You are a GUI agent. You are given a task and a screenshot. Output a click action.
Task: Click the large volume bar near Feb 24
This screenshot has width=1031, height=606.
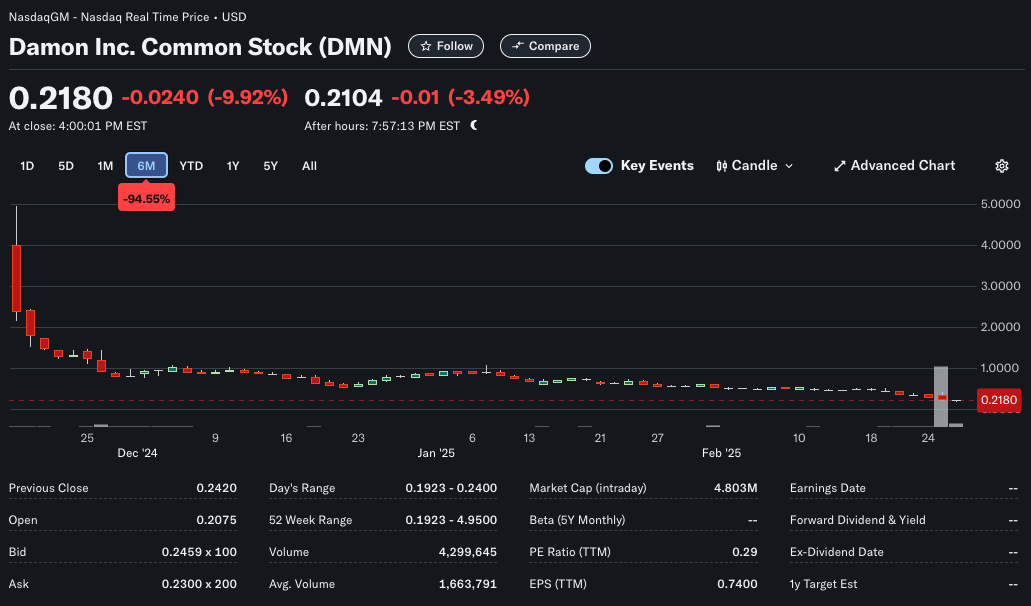click(941, 396)
